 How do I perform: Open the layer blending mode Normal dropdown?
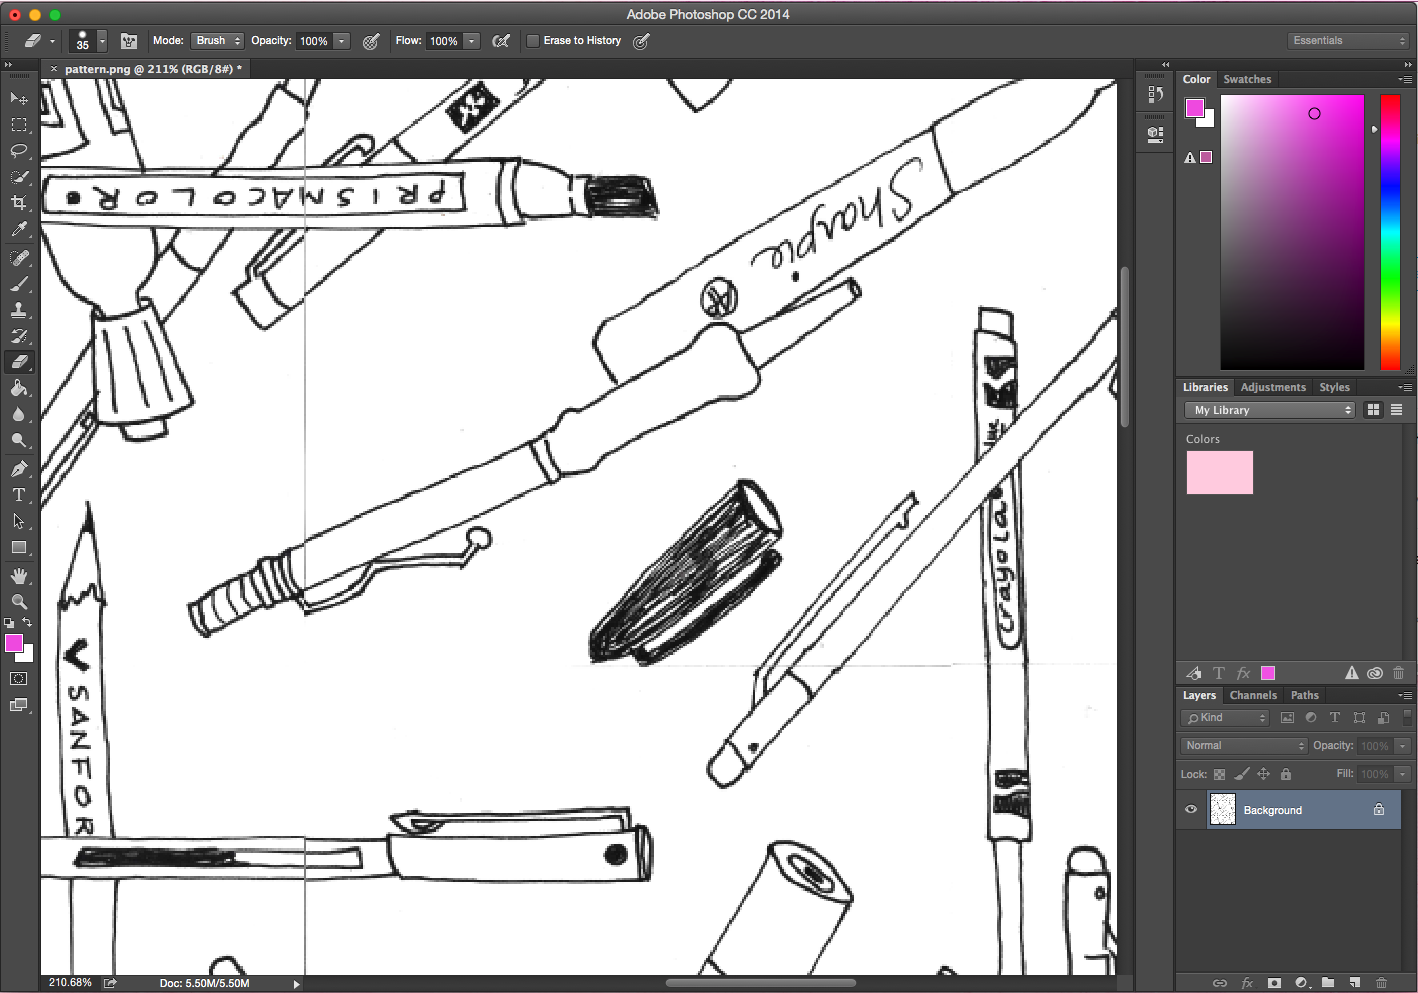coord(1242,745)
